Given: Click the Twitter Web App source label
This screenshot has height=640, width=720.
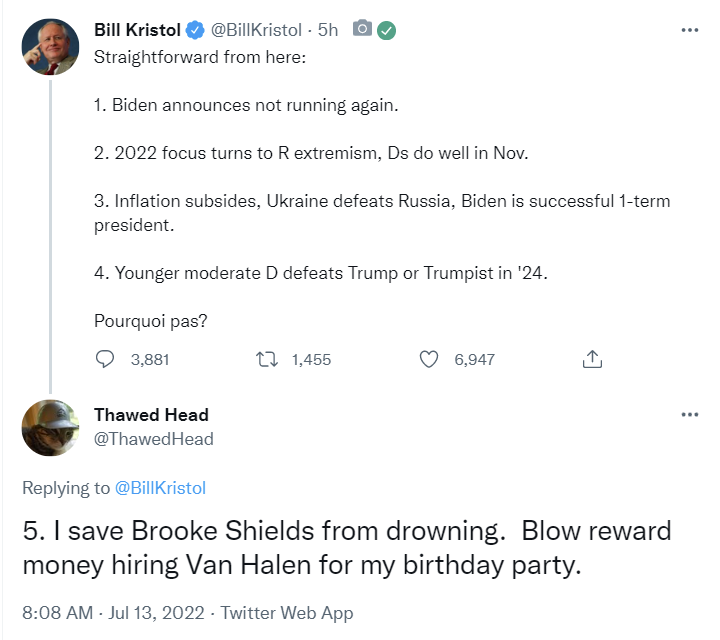Looking at the screenshot, I should 287,612.
